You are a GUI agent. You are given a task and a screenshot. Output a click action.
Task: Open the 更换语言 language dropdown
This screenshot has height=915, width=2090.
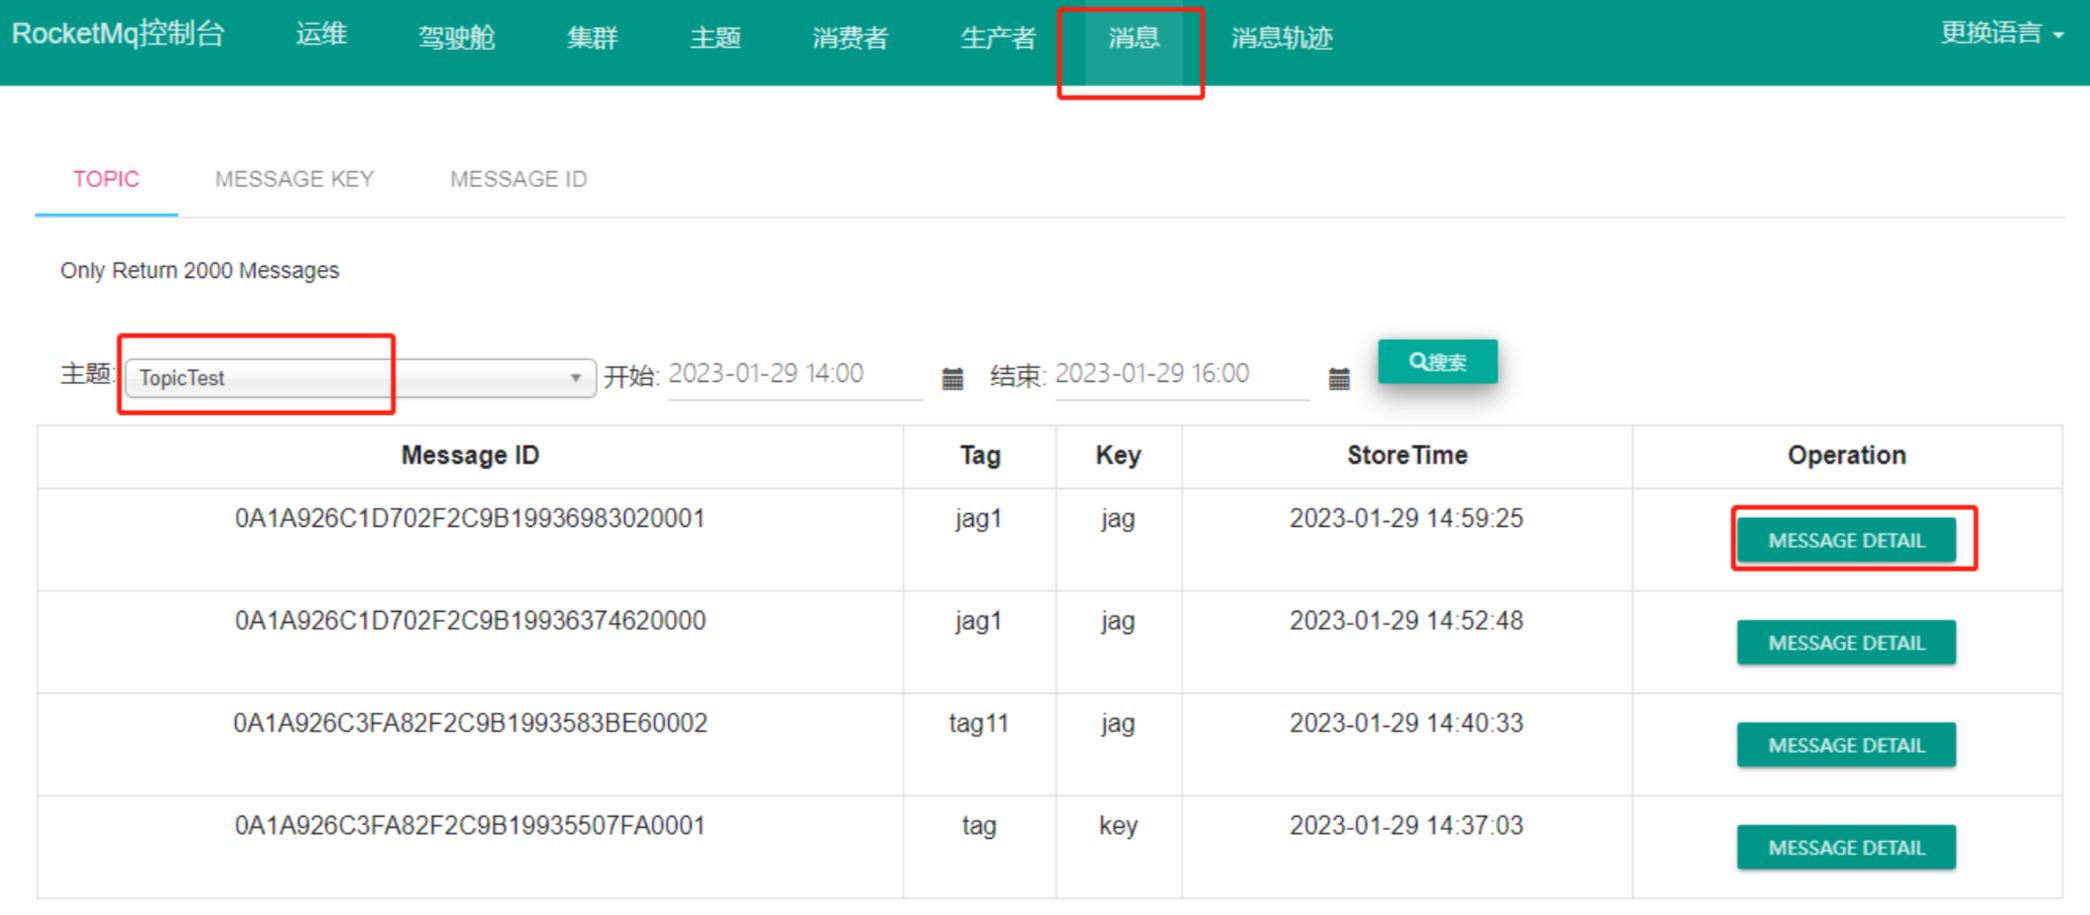pos(2001,34)
